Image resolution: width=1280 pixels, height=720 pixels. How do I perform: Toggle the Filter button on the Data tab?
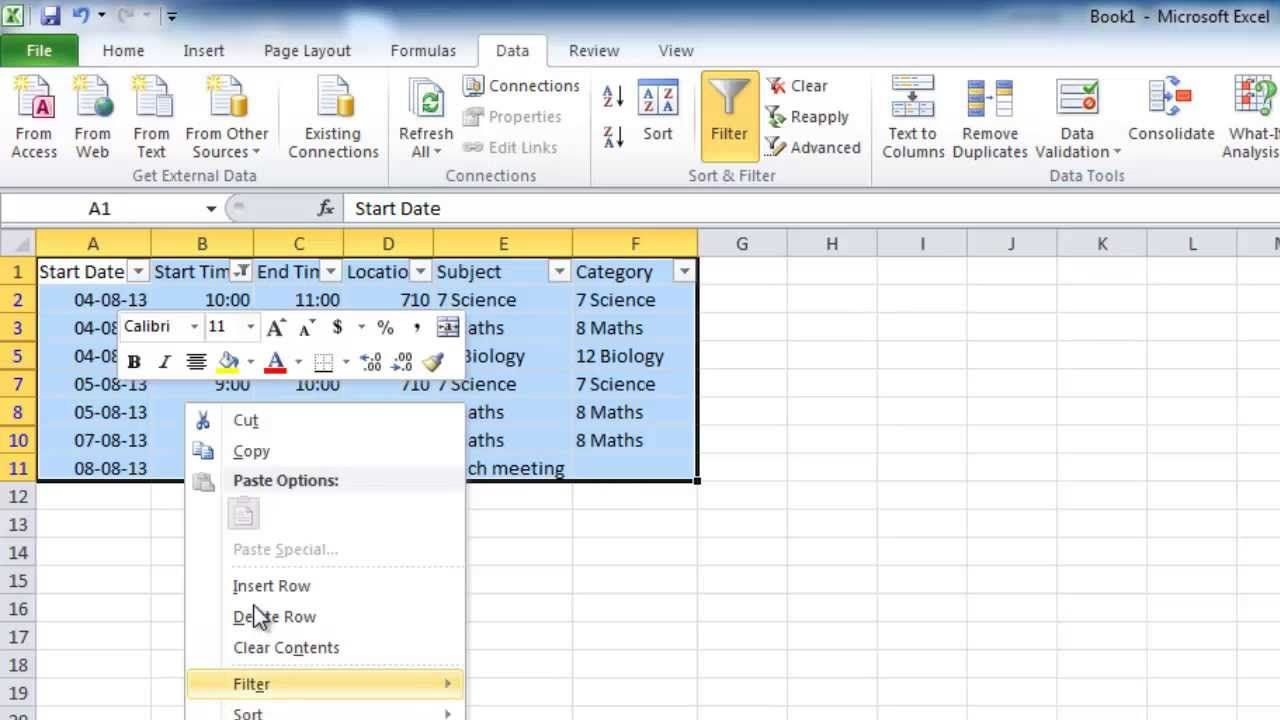(x=729, y=116)
